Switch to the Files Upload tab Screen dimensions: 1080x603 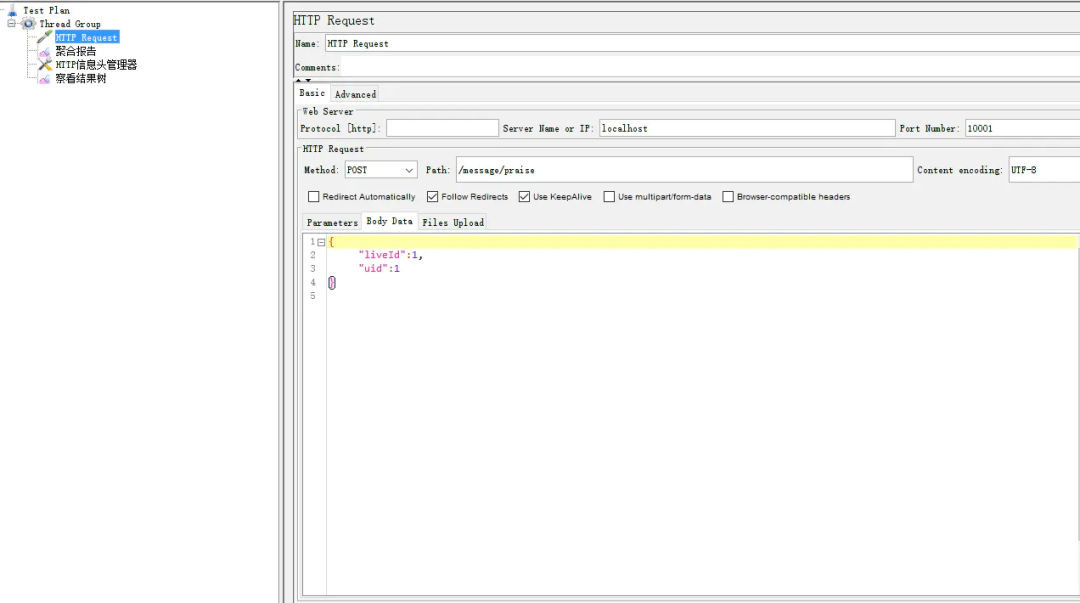[x=453, y=223]
